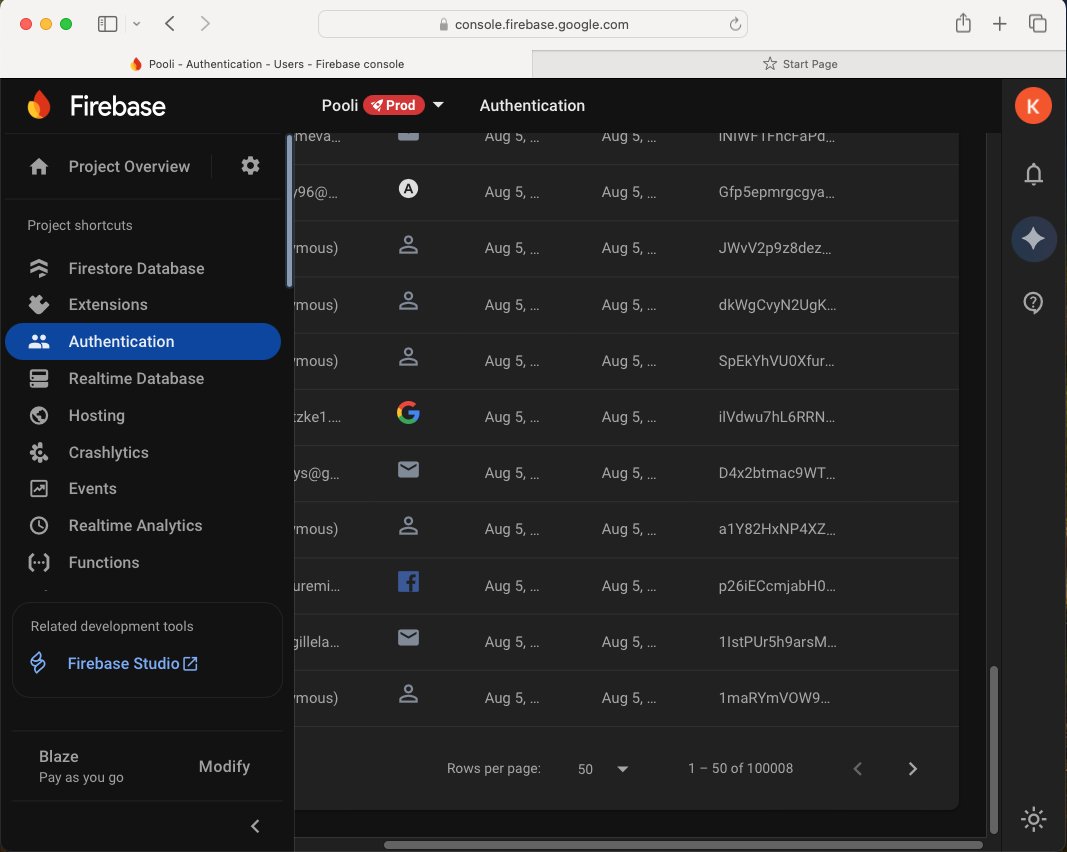1067x852 pixels.
Task: Click the Events chart icon
Action: [39, 489]
